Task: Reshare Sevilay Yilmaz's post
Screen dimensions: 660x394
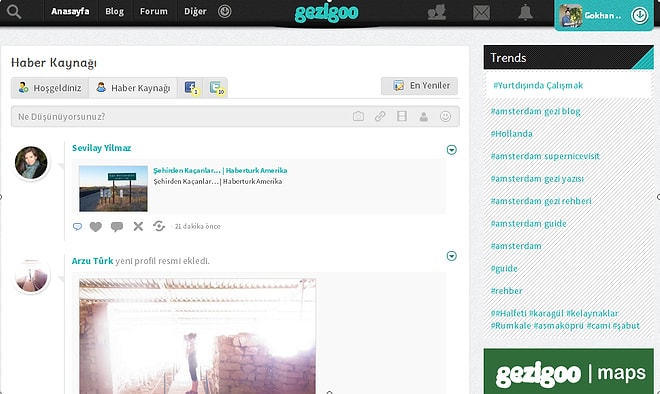Action: click(159, 226)
